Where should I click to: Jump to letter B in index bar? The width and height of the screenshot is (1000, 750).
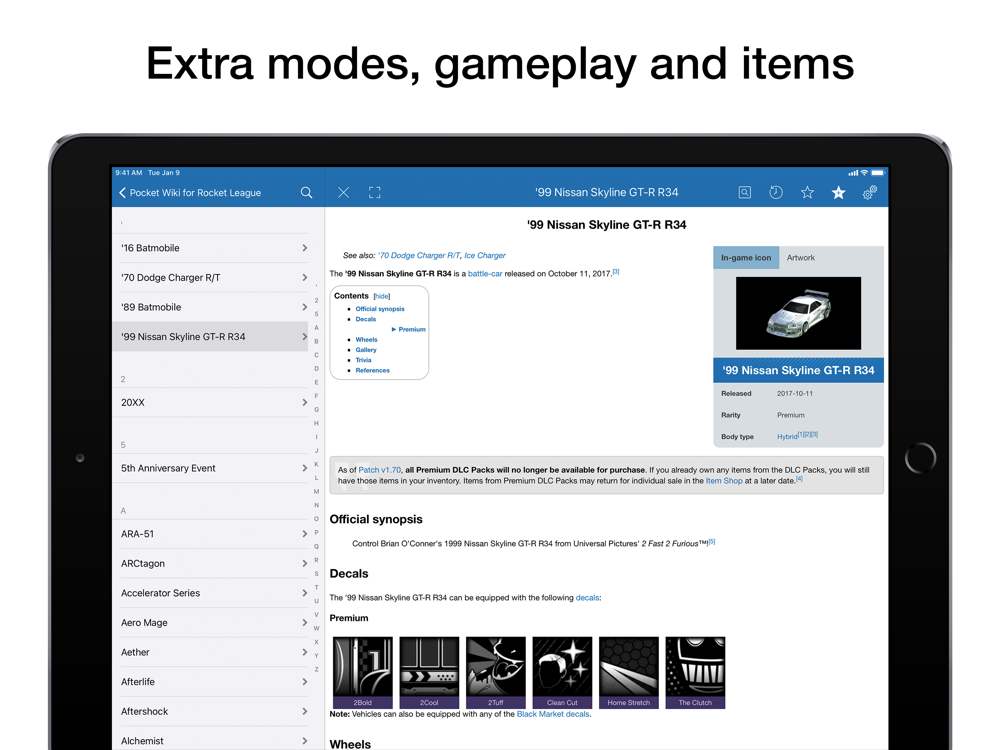click(316, 341)
